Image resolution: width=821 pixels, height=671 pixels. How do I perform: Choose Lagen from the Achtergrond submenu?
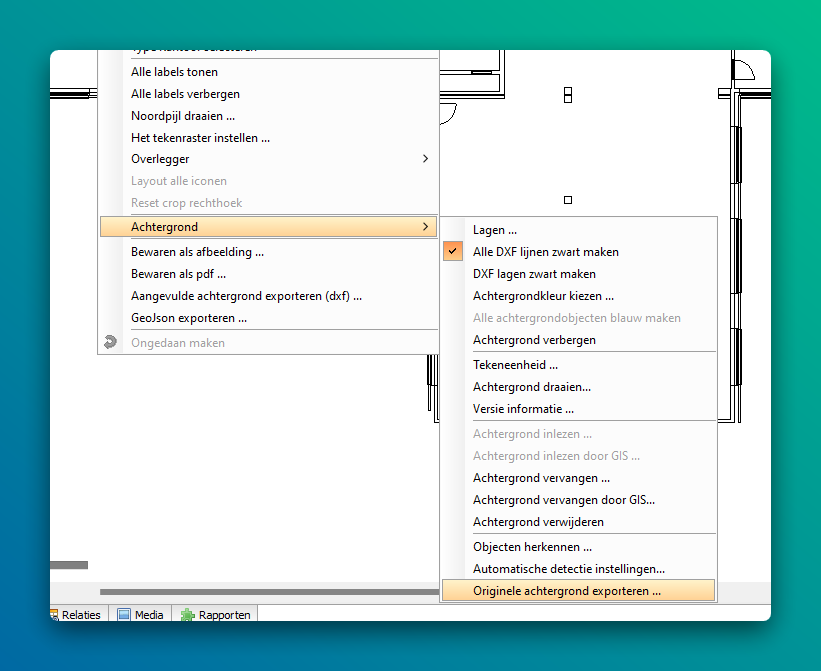[x=494, y=230]
